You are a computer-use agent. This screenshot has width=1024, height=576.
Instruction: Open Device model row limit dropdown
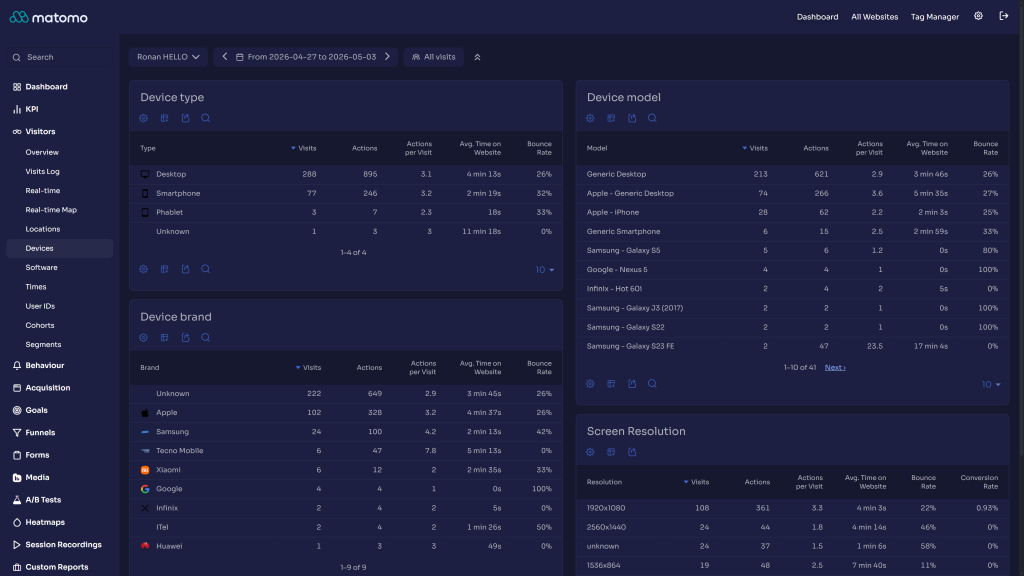991,385
